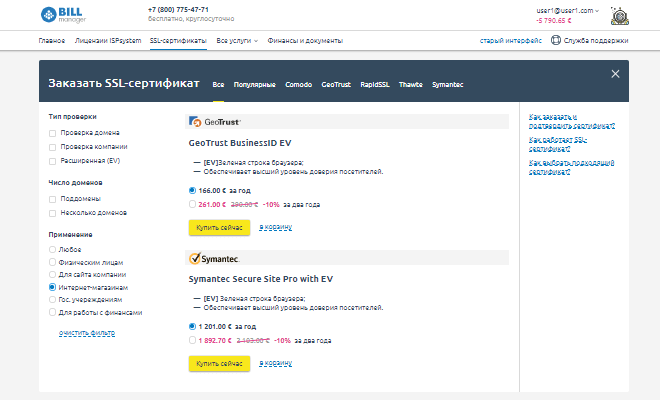Select Интернет-магазинам radio option
Image resolution: width=660 pixels, height=400 pixels.
click(52, 287)
